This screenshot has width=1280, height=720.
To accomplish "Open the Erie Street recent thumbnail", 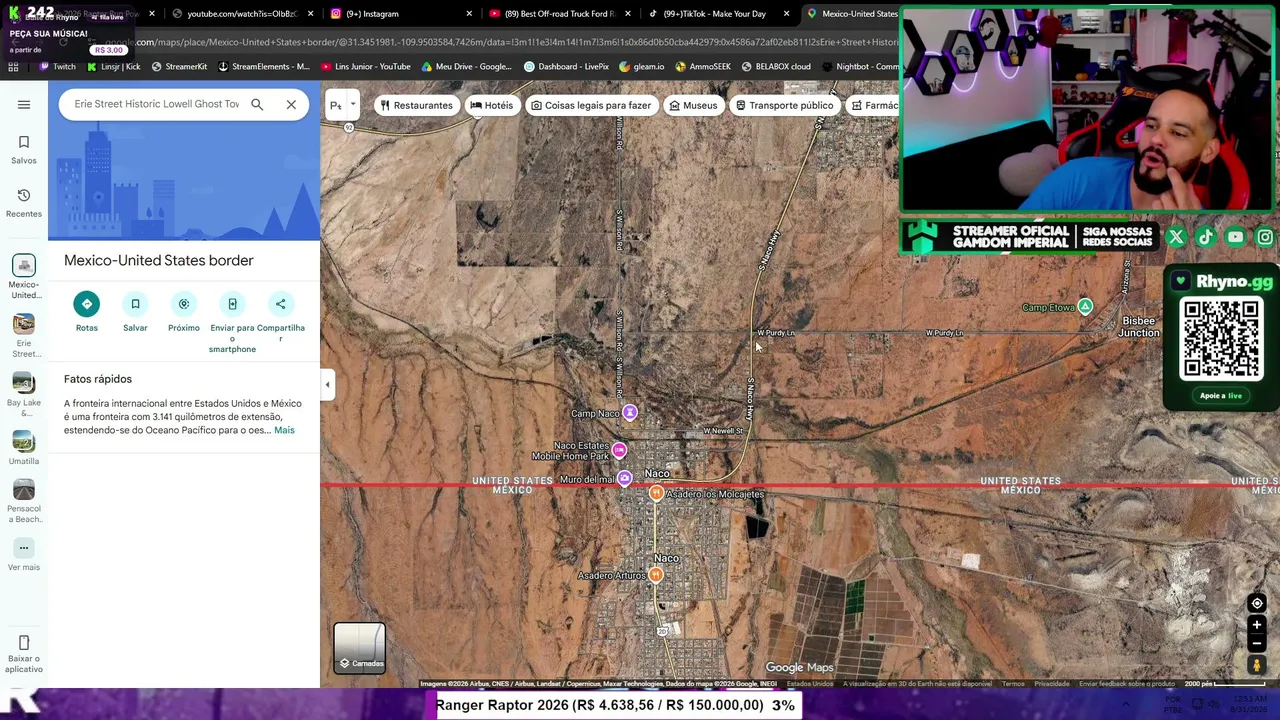I will coord(24,323).
